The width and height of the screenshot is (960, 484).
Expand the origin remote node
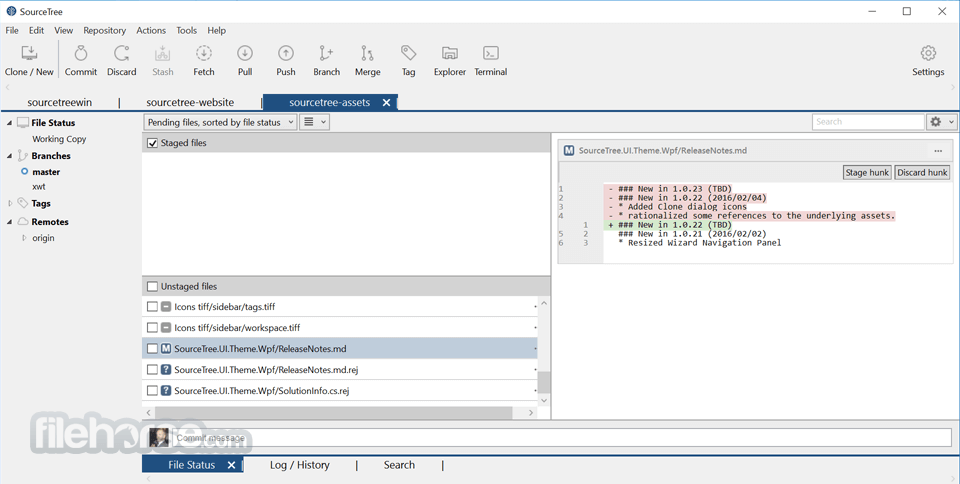[x=24, y=238]
